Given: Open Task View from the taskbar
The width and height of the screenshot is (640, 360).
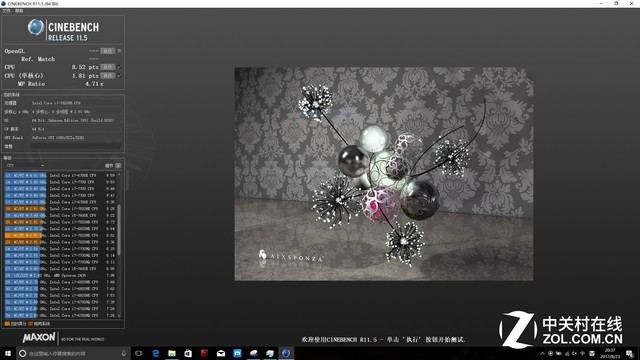Looking at the screenshot, I should pyautogui.click(x=139, y=353).
